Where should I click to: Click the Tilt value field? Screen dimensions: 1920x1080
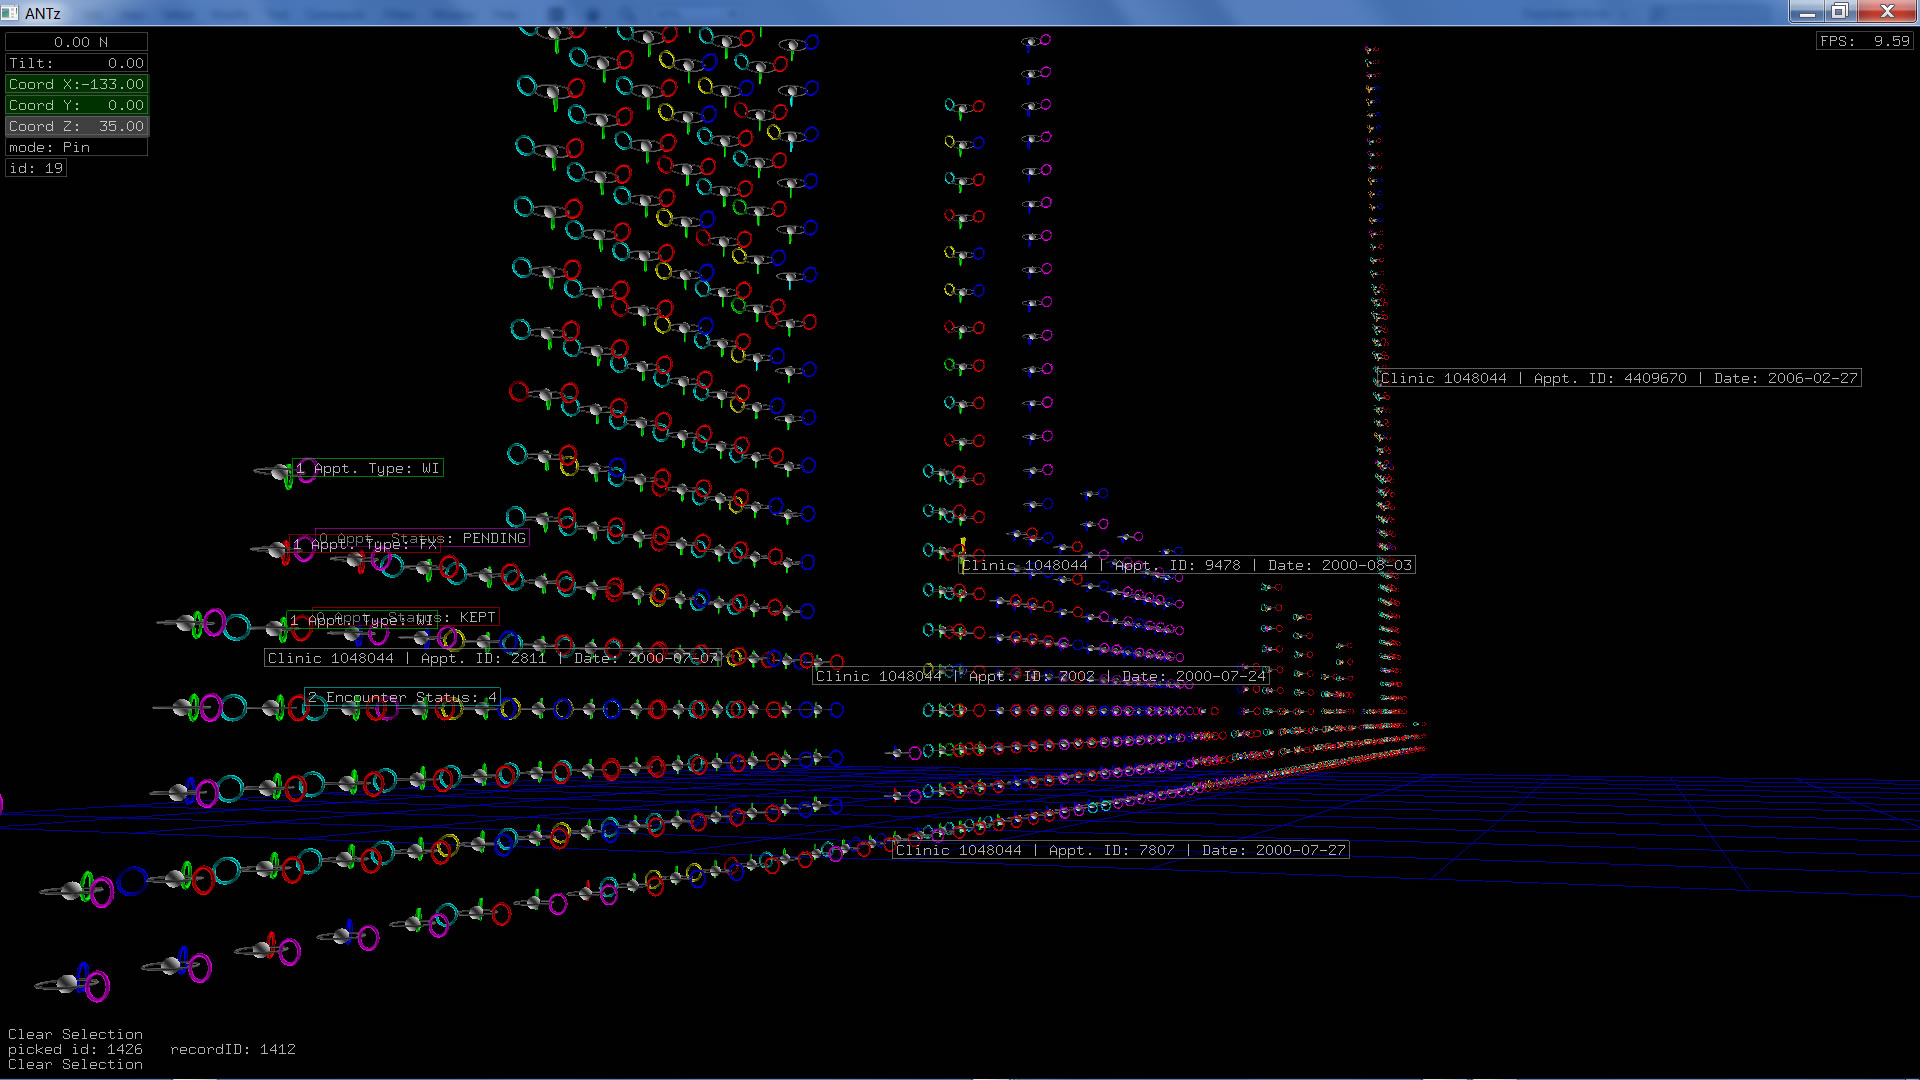[77, 63]
